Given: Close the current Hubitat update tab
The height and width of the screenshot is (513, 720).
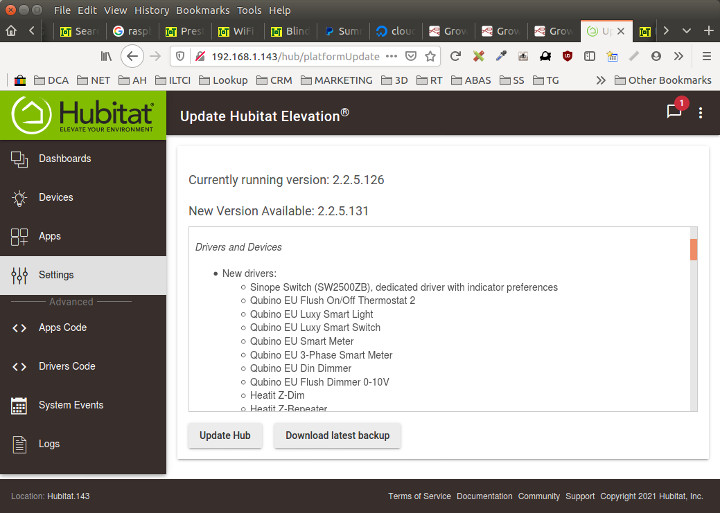Looking at the screenshot, I should (621, 31).
